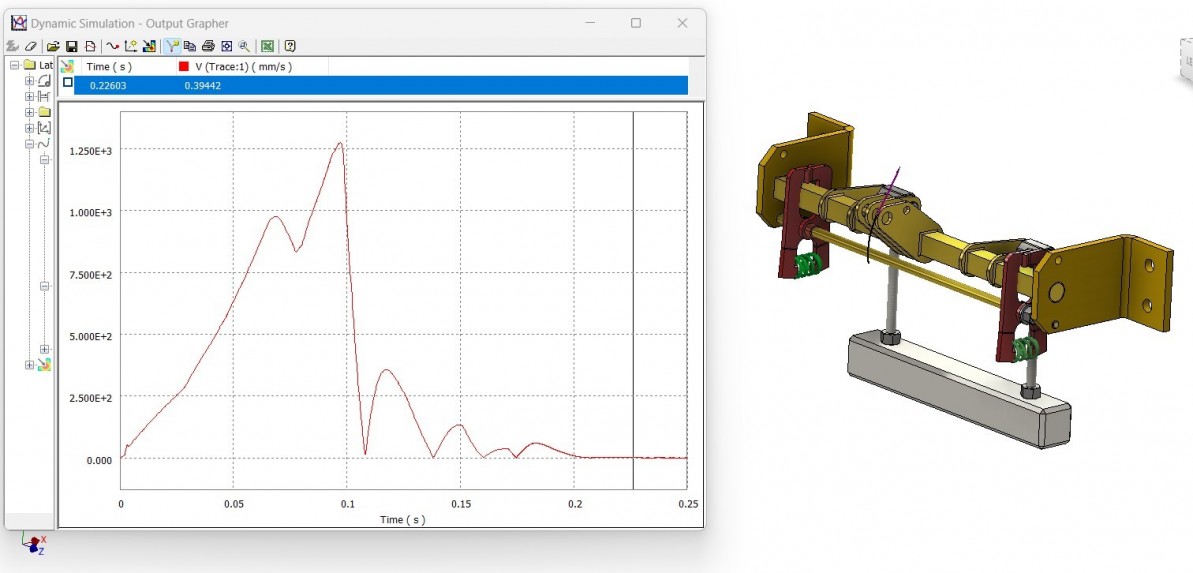Maximize the Output Grapher window
Screen dimensions: 1193x573
[x=636, y=23]
